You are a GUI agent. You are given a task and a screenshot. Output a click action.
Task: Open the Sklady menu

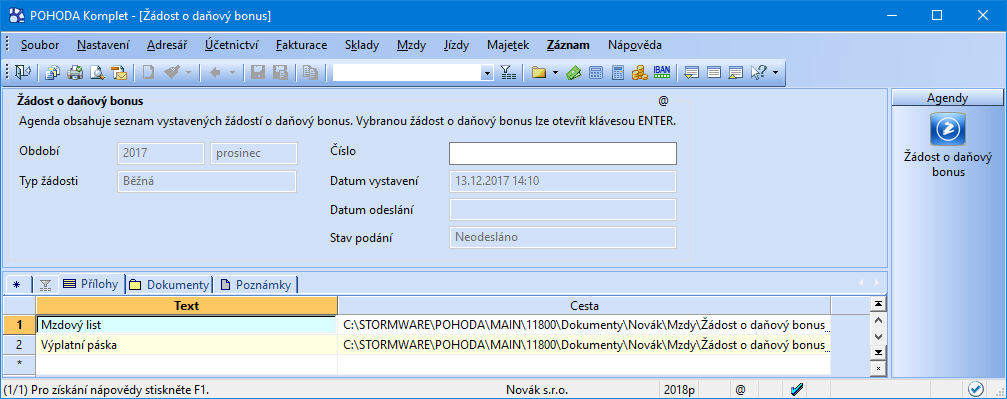[x=362, y=45]
